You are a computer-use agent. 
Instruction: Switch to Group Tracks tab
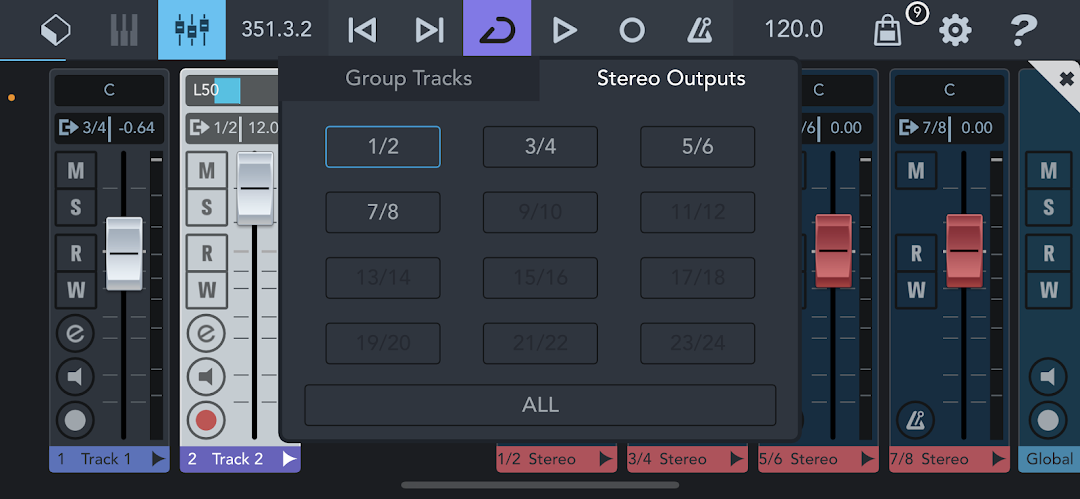point(408,78)
